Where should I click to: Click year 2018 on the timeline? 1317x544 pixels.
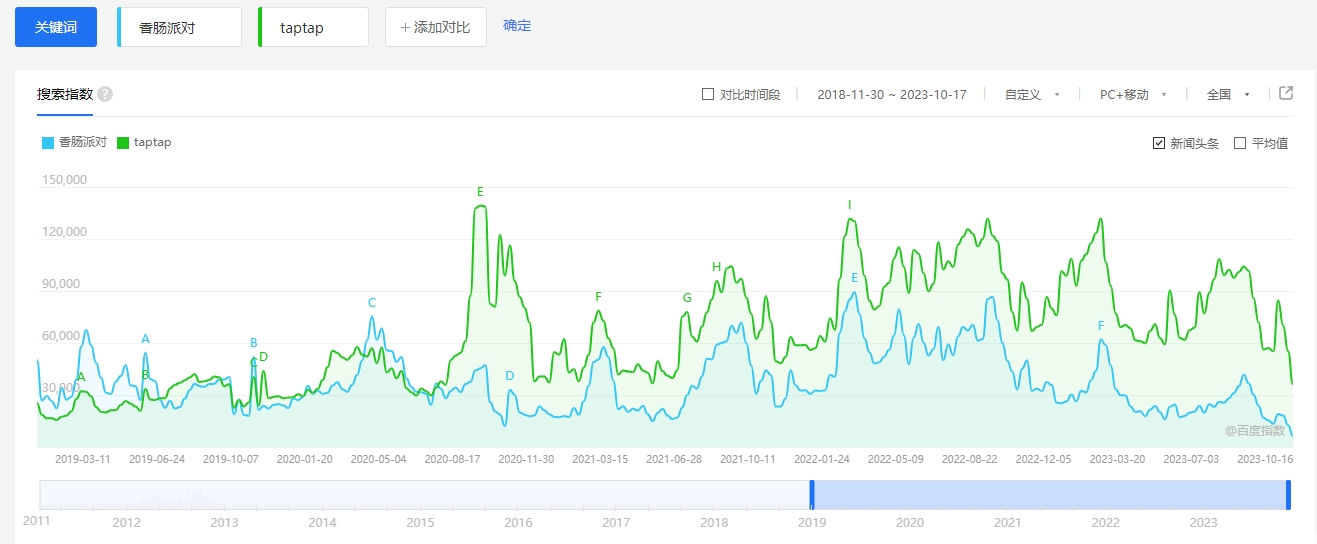click(714, 522)
